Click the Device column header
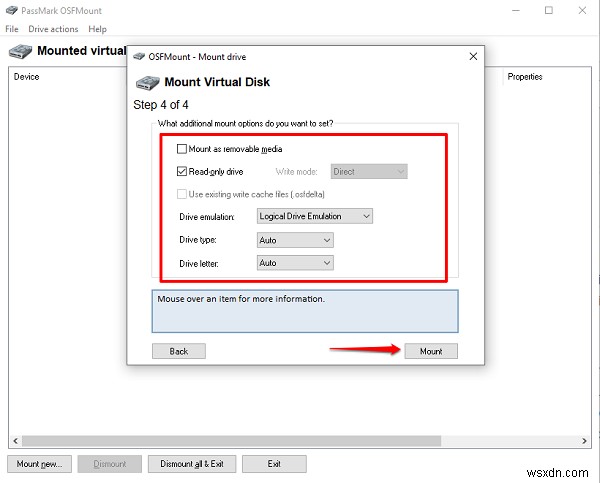 point(26,77)
